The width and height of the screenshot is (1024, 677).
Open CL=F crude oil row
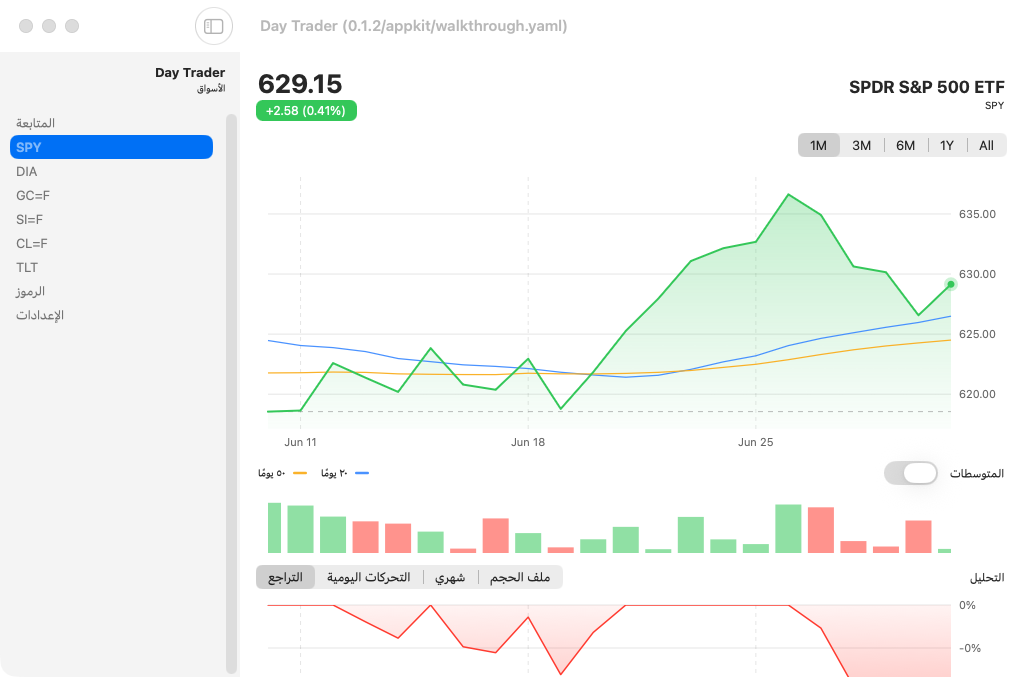(111, 244)
